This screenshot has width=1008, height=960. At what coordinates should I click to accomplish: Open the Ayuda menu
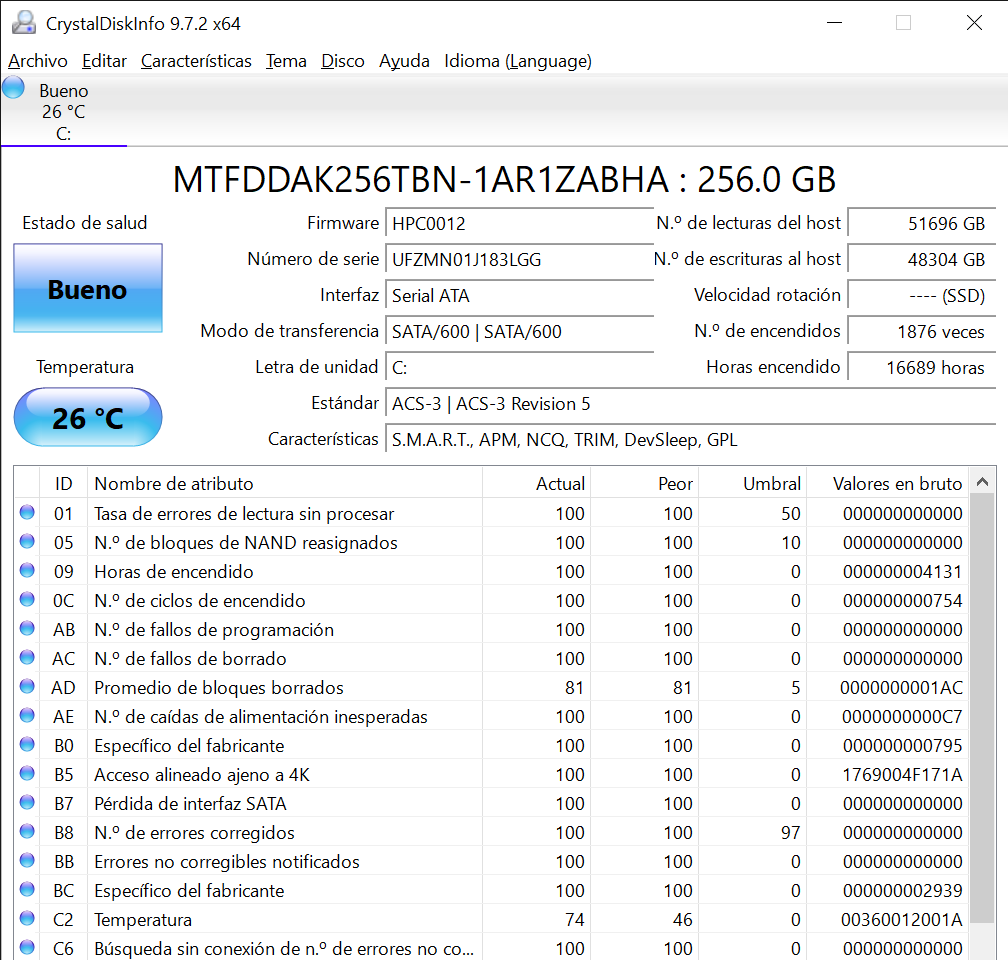click(x=404, y=61)
